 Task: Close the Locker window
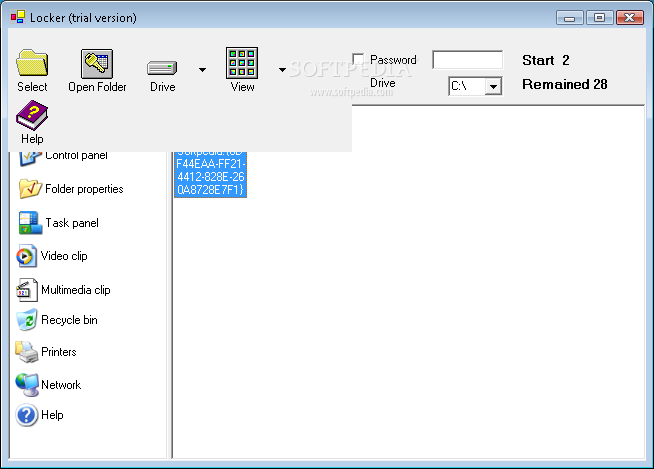coord(630,18)
